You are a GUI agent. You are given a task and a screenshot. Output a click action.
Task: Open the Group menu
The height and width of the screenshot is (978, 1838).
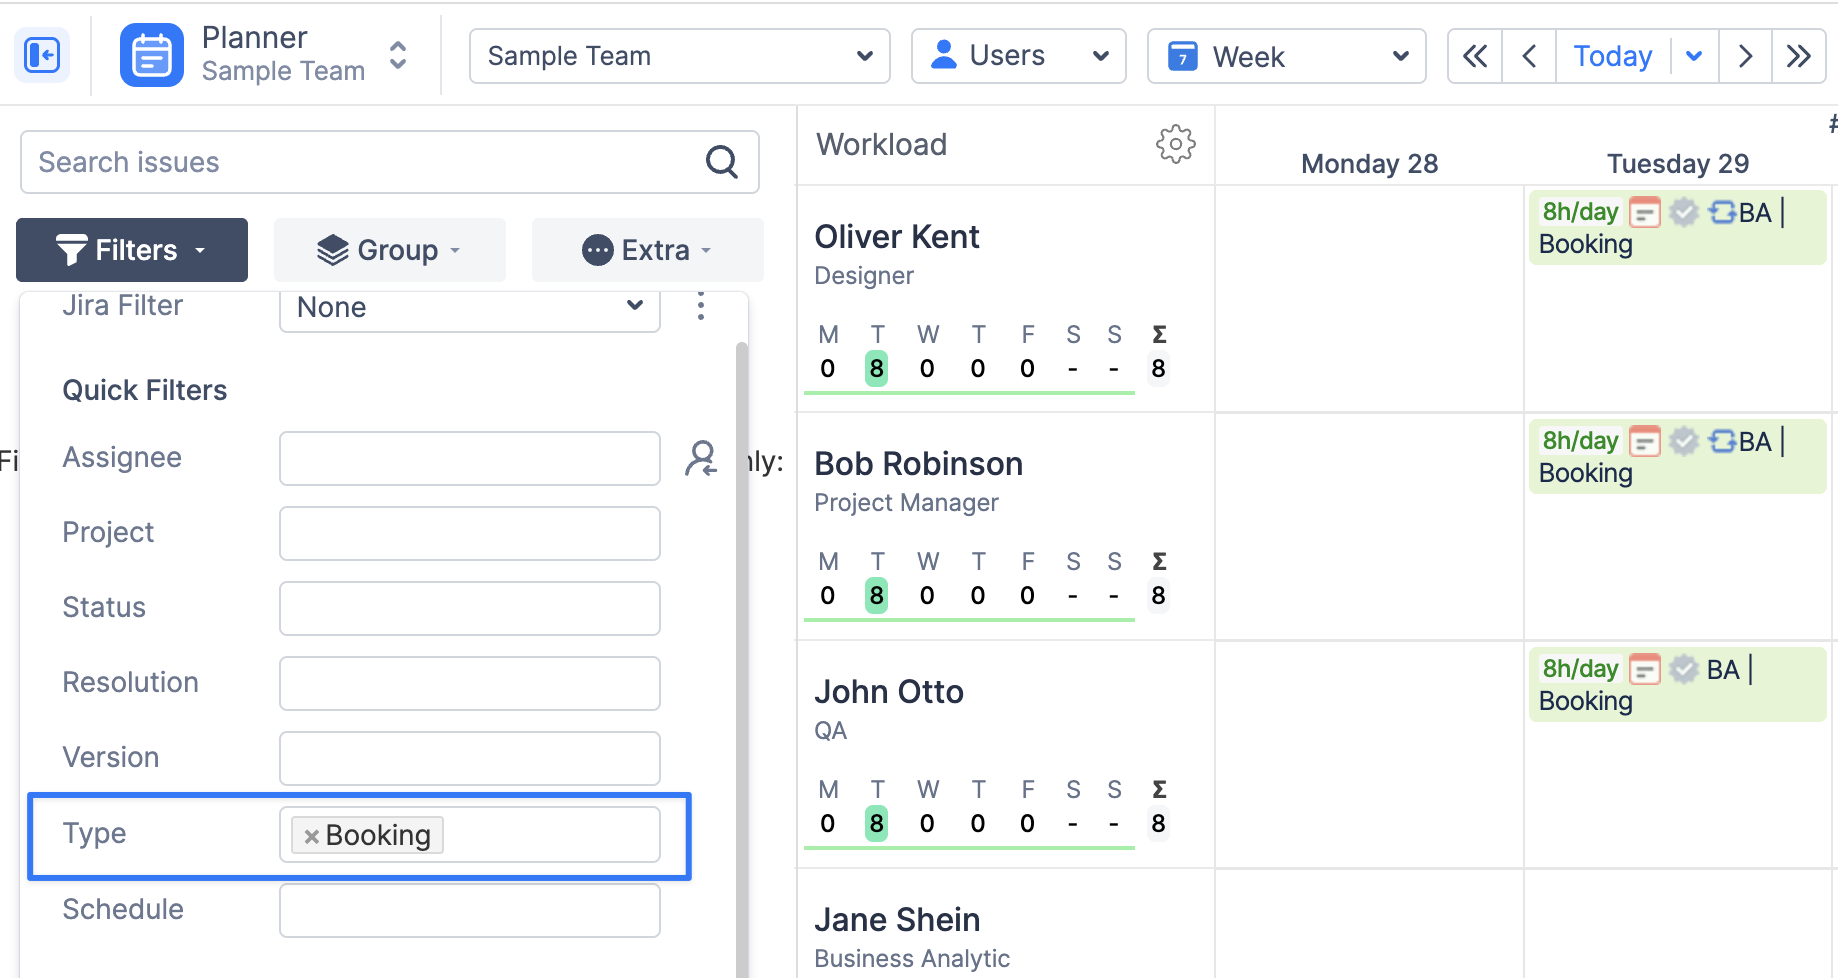(x=390, y=250)
